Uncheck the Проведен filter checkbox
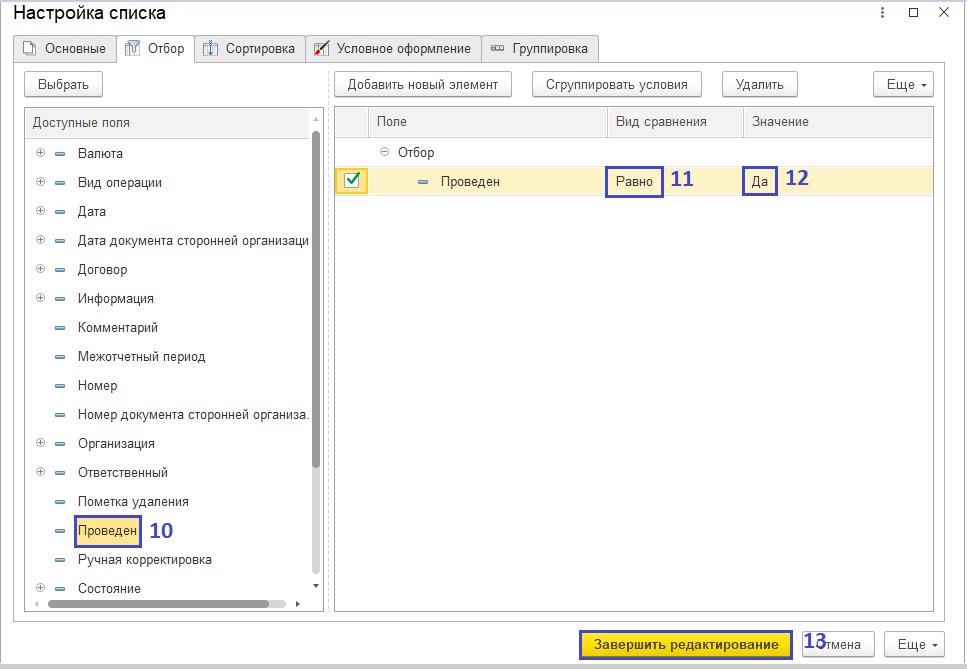The height and width of the screenshot is (669, 967). [x=352, y=181]
